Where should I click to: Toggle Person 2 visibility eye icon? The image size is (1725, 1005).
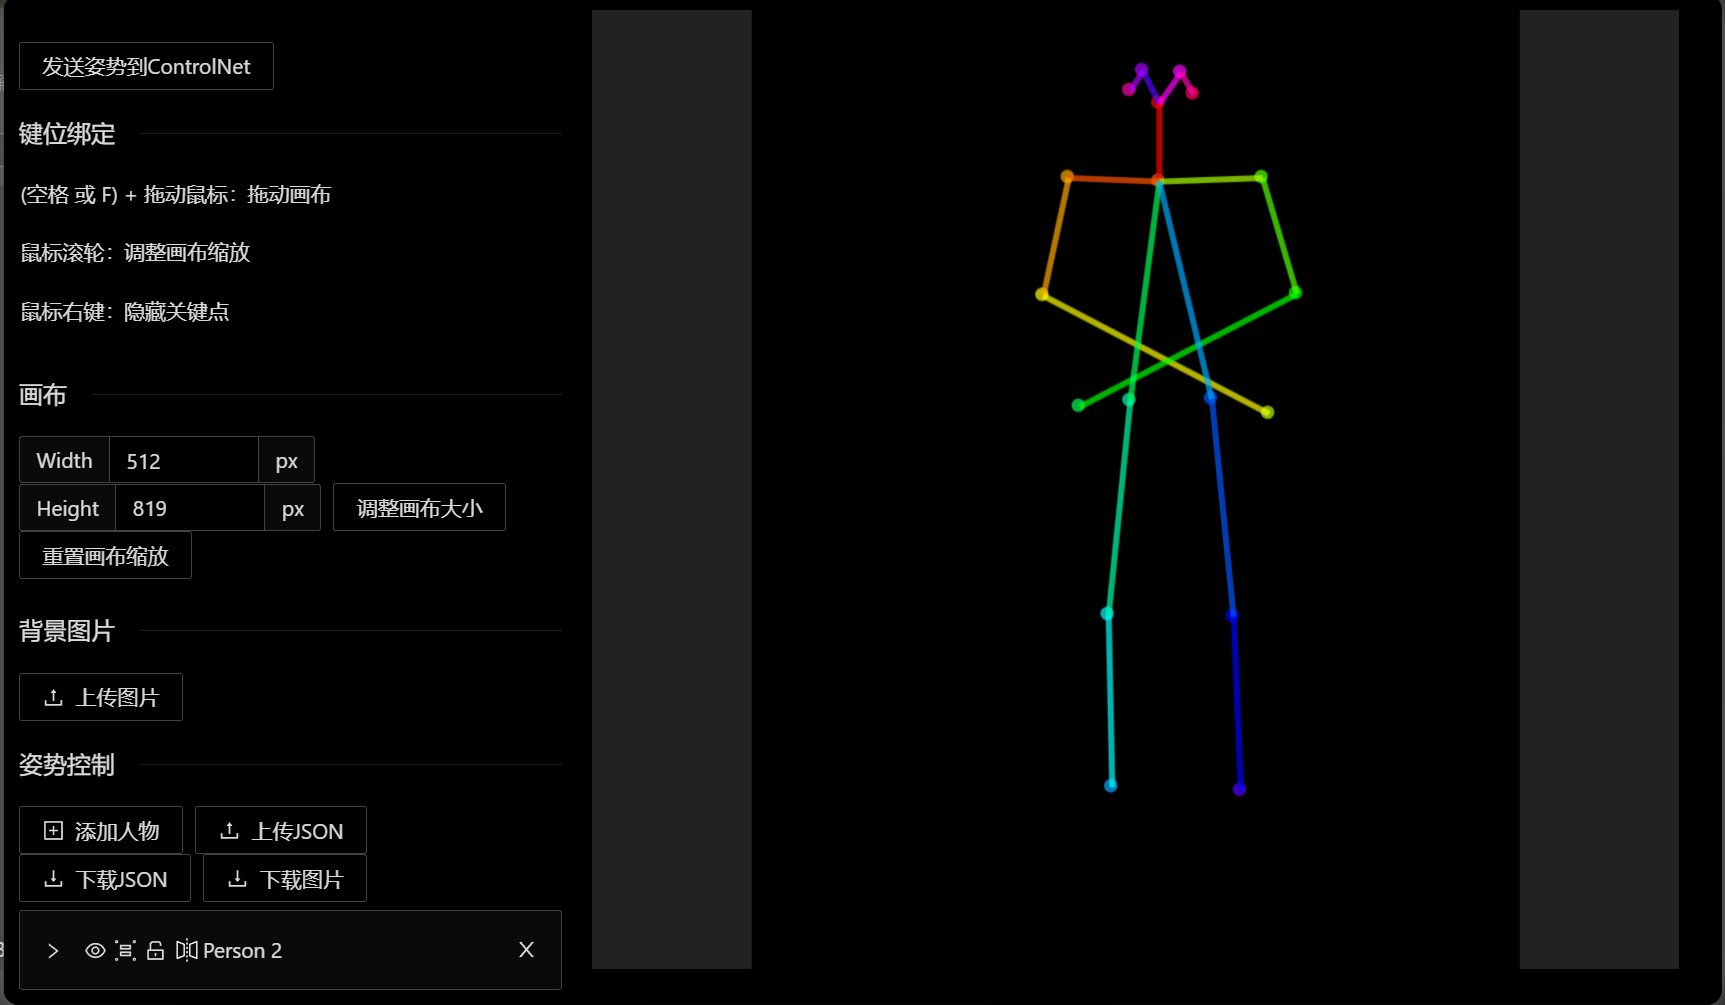(95, 951)
